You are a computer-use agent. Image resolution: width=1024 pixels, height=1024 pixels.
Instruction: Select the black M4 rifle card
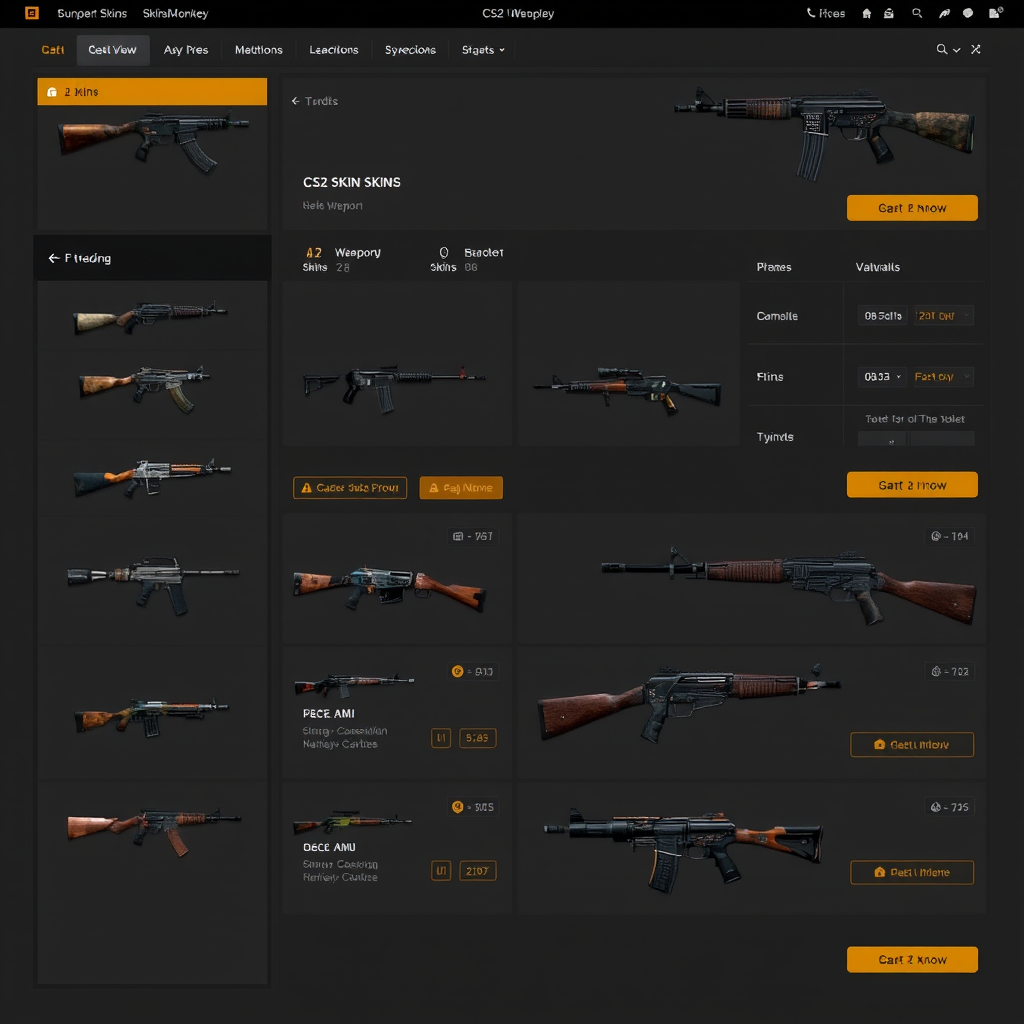(398, 364)
